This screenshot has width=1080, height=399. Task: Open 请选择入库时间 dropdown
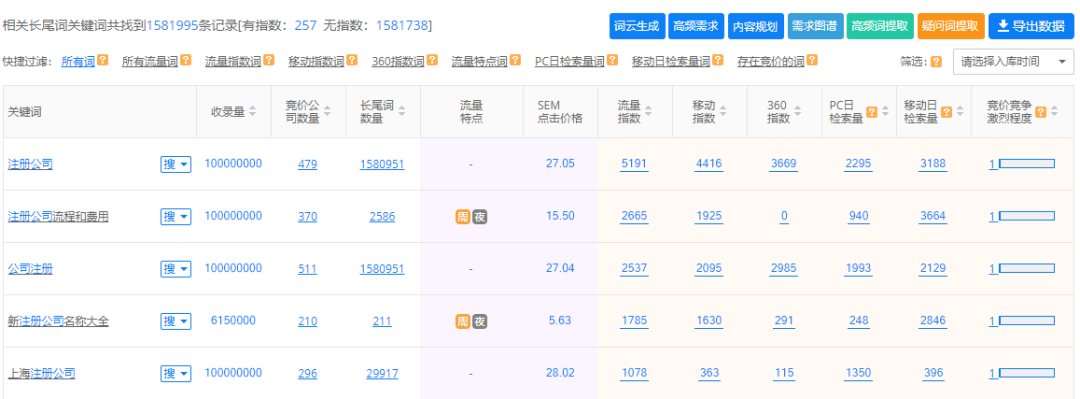tap(1013, 61)
